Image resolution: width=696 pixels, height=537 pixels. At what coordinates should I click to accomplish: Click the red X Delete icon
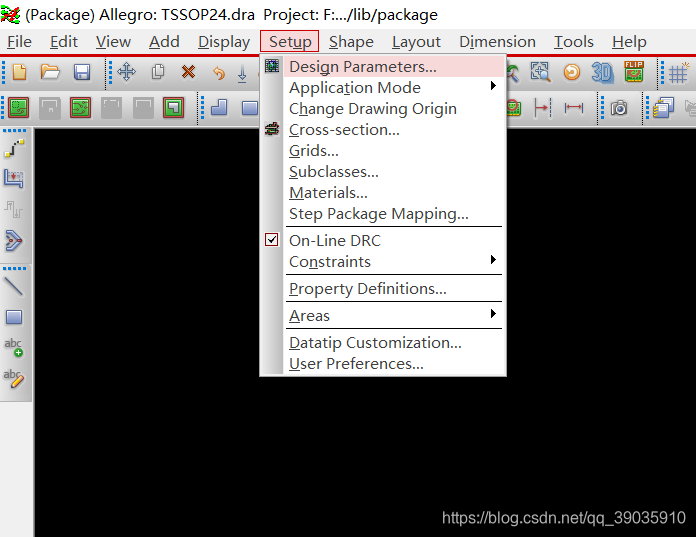coord(188,71)
